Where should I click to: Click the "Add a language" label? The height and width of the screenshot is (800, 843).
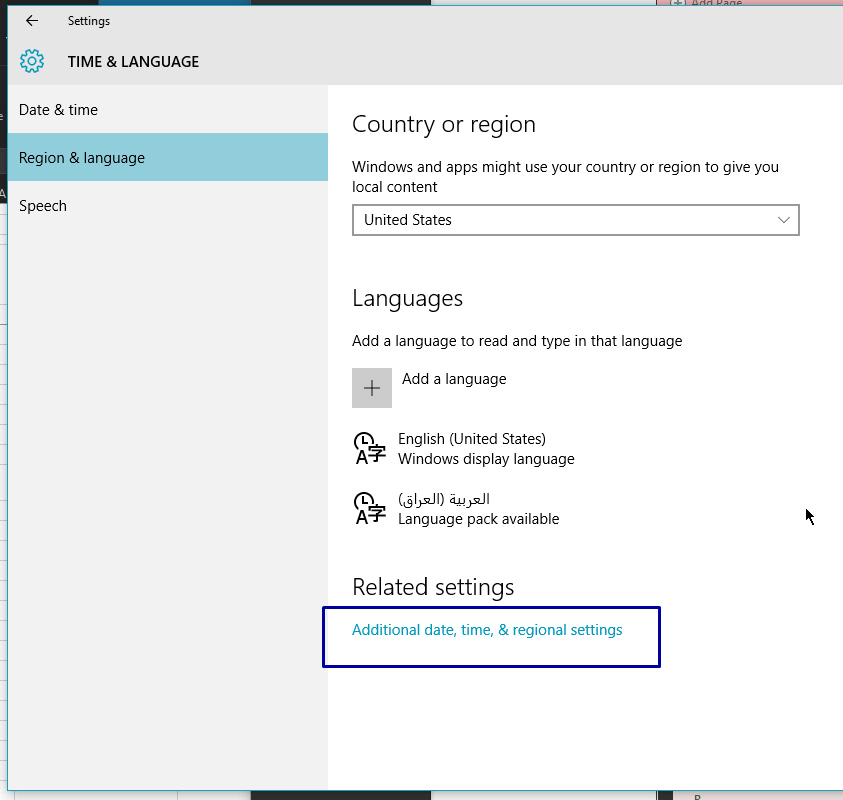click(454, 379)
